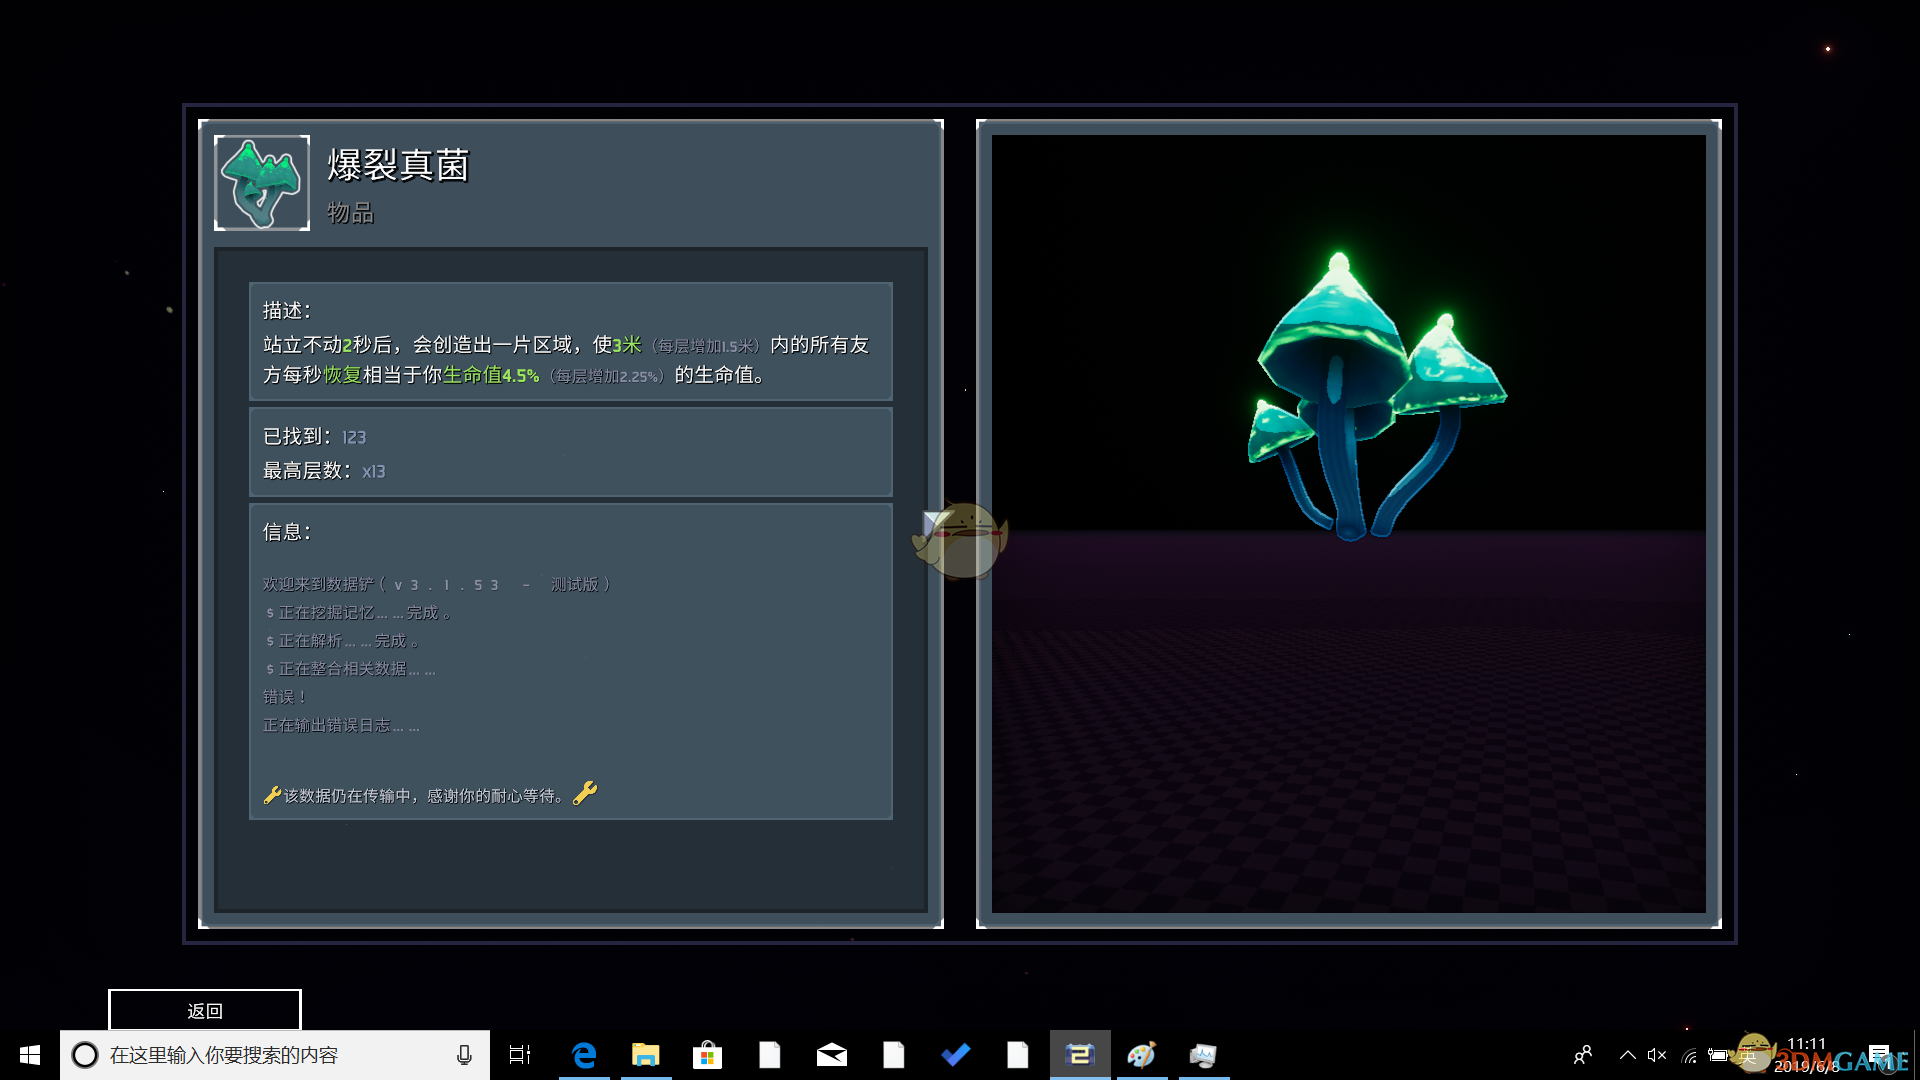Click the battery status tray icon
Viewport: 1920px width, 1080px height.
point(1718,1055)
